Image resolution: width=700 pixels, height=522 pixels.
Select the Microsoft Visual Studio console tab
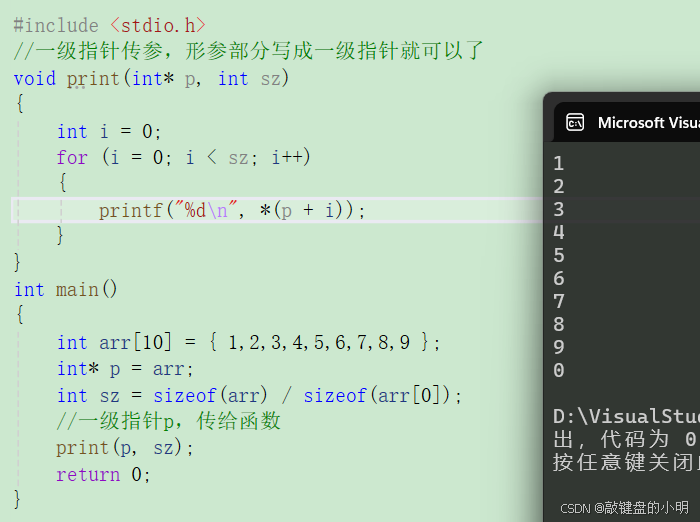coord(627,122)
